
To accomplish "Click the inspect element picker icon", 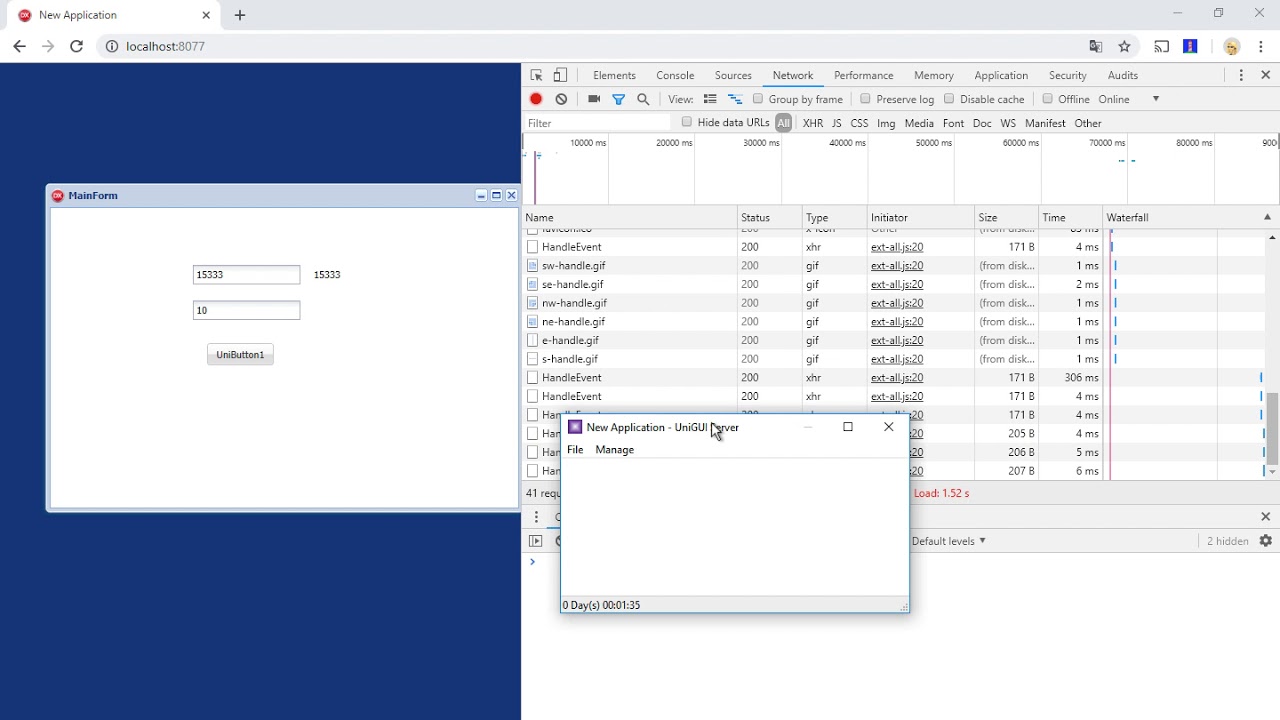I will pyautogui.click(x=536, y=75).
